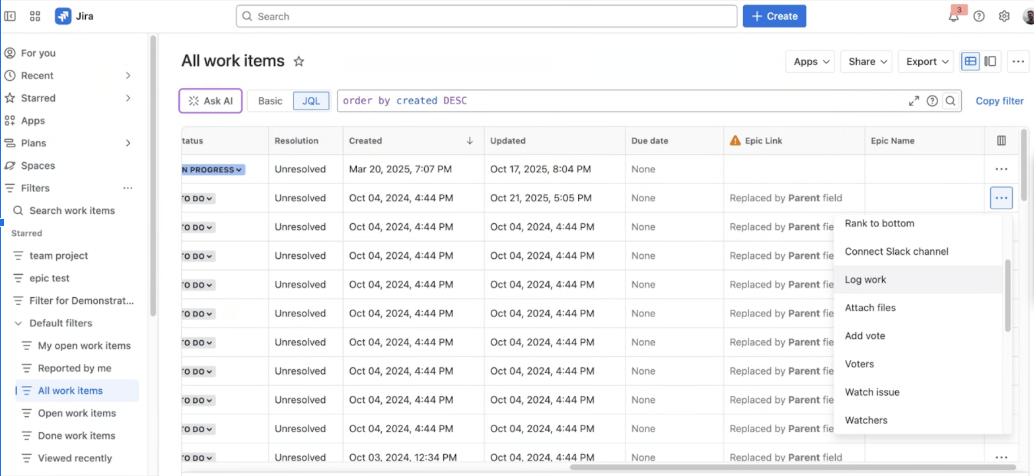The height and width of the screenshot is (476, 1034).
Task: Open the Apps dropdown button
Action: click(x=810, y=61)
